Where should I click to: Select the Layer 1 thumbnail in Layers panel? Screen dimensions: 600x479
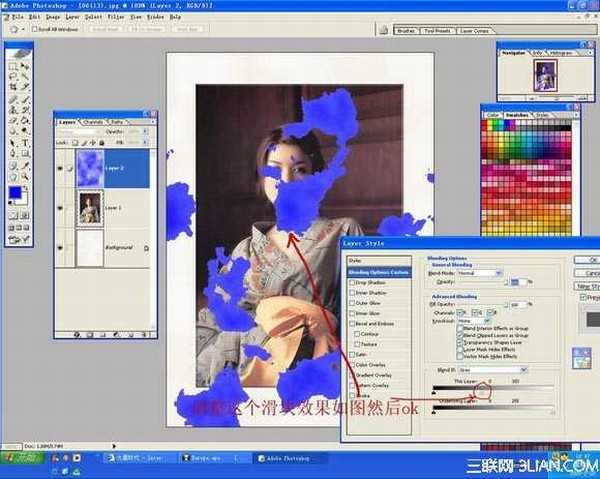click(90, 207)
